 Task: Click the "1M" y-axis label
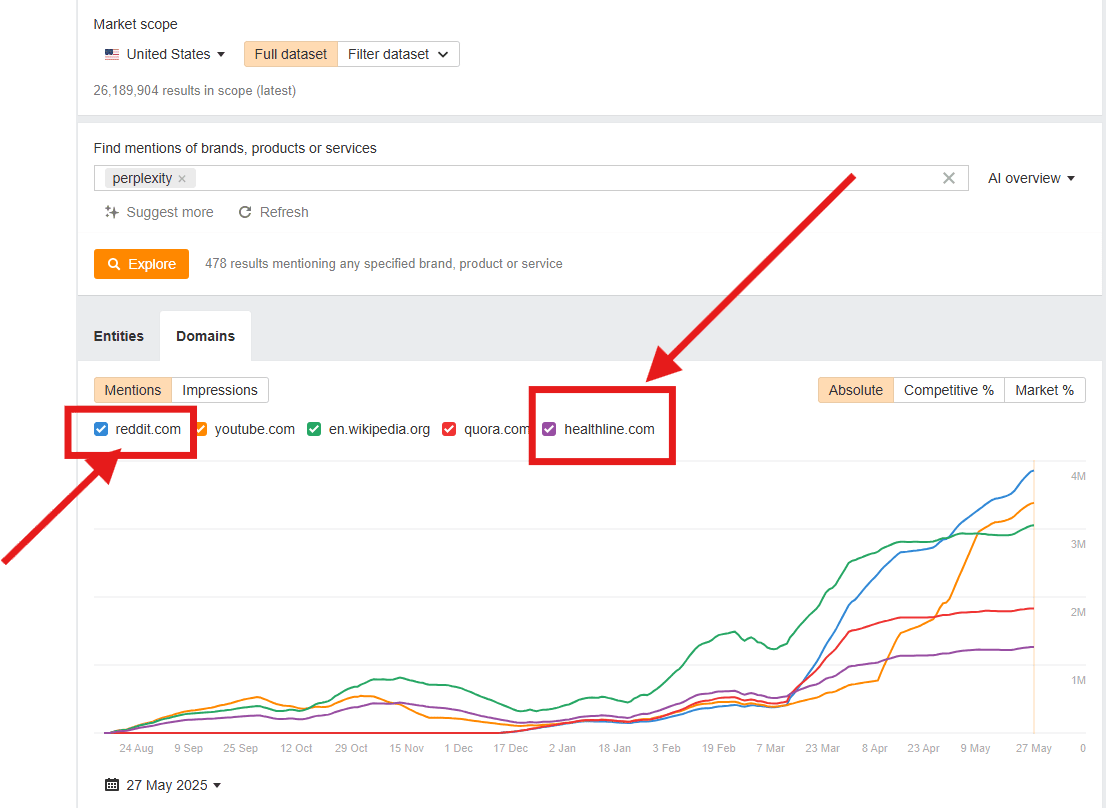(1078, 680)
